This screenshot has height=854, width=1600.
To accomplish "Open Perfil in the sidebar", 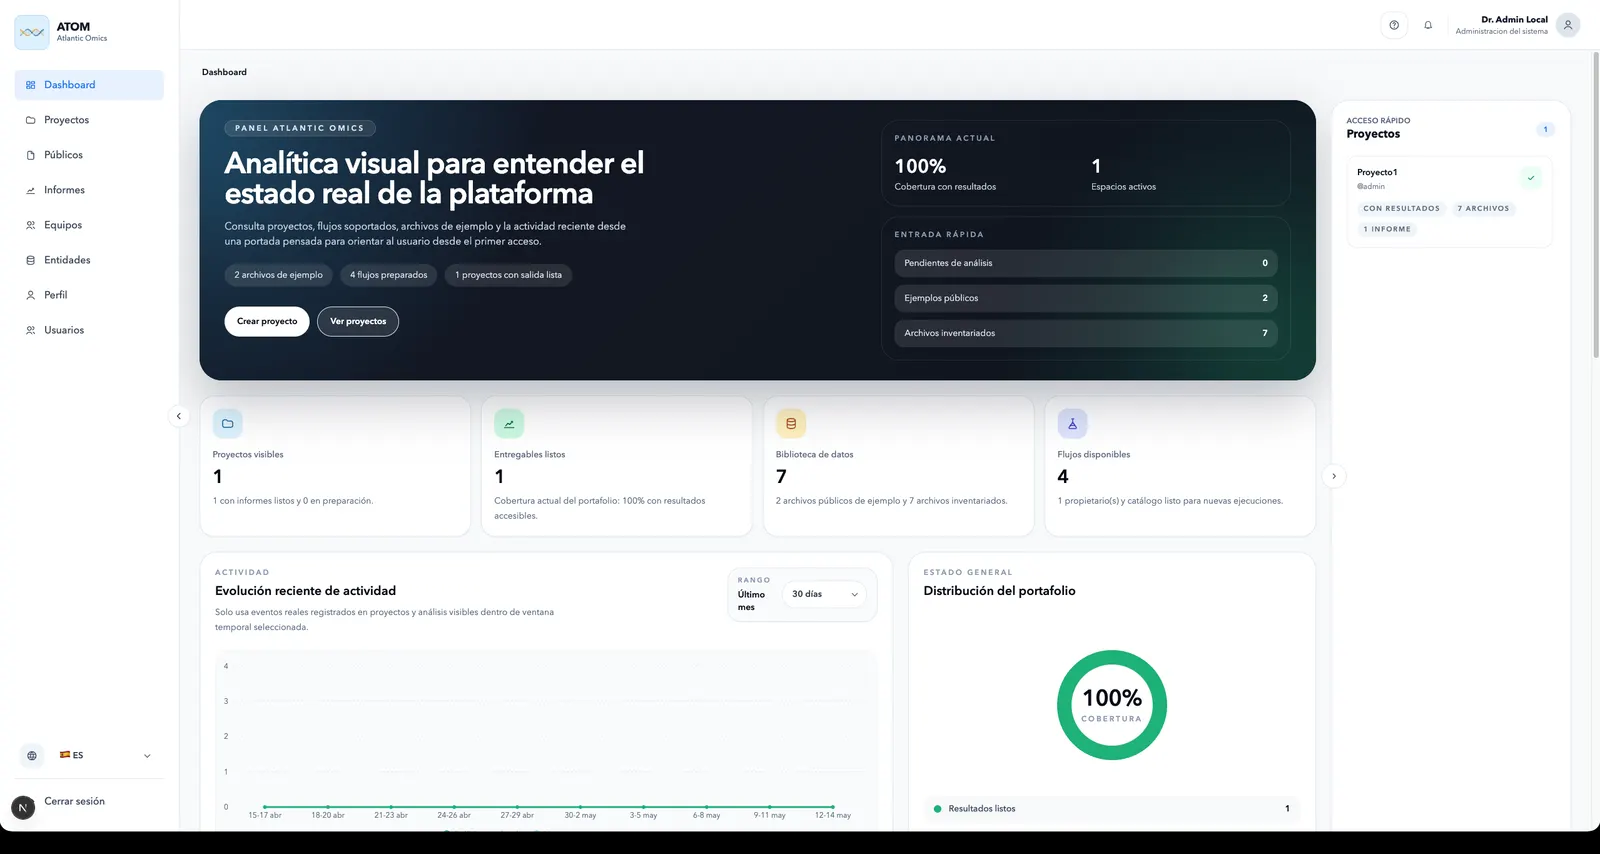I will coord(89,295).
